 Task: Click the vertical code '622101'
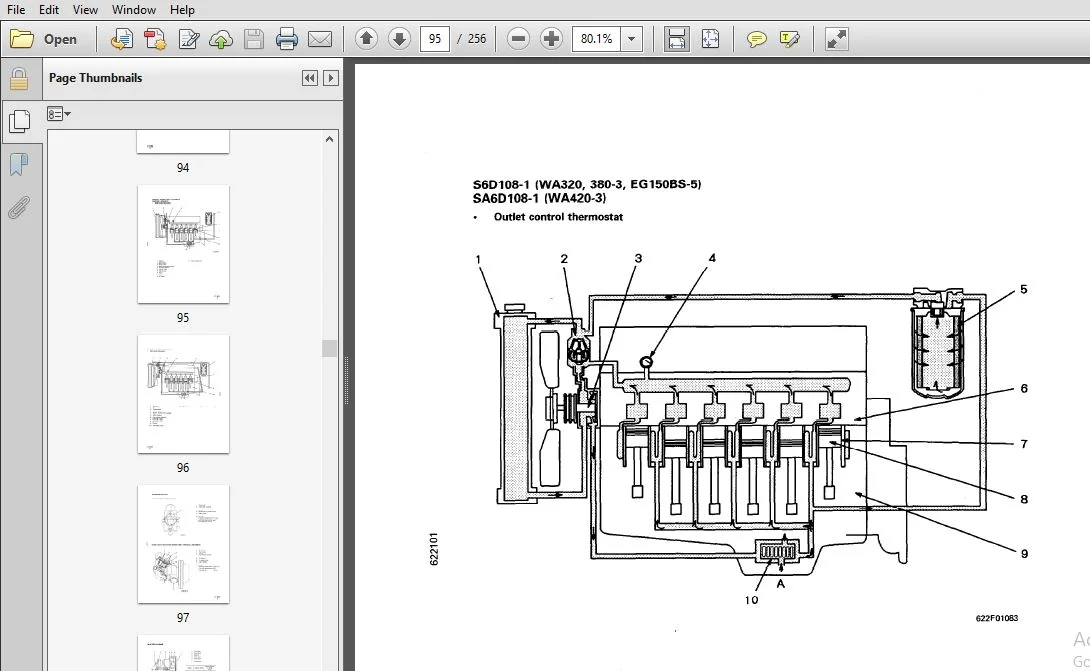point(434,549)
